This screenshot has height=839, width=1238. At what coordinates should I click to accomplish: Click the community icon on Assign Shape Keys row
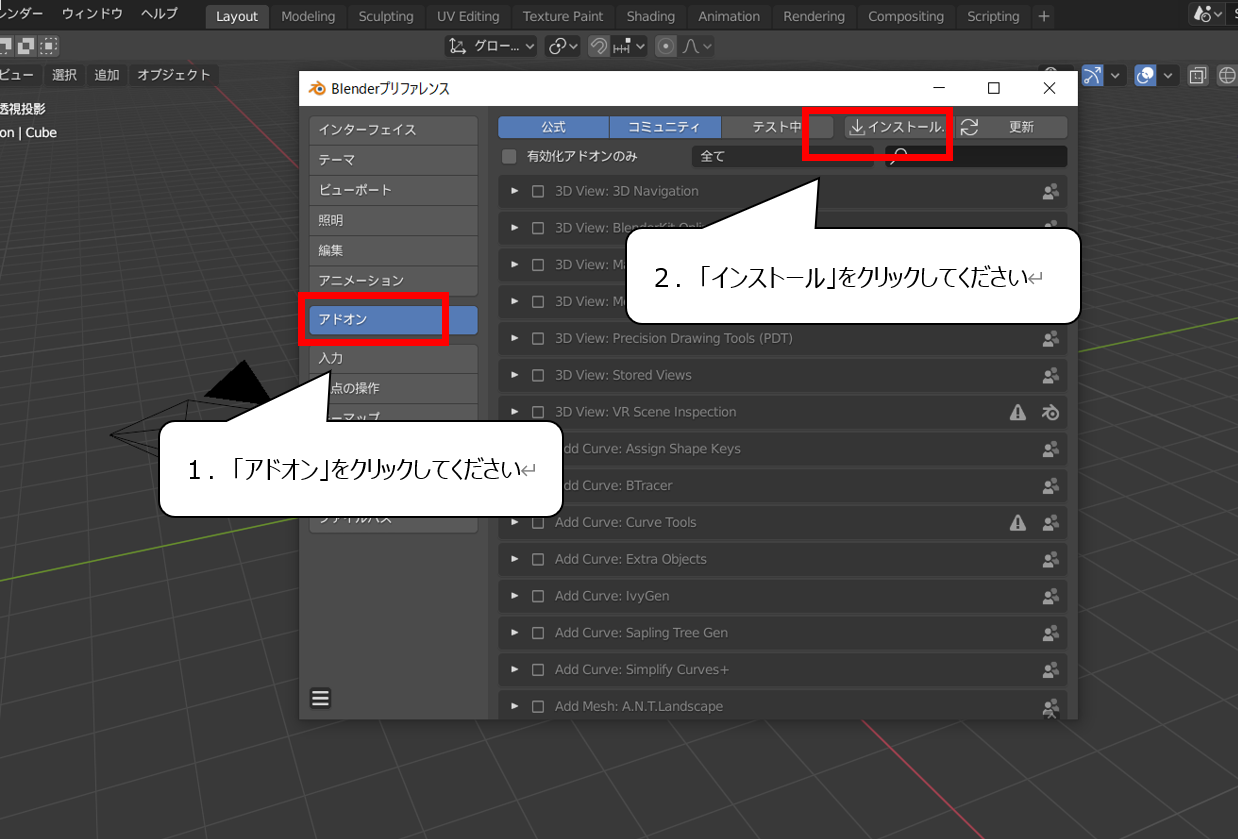(x=1050, y=449)
